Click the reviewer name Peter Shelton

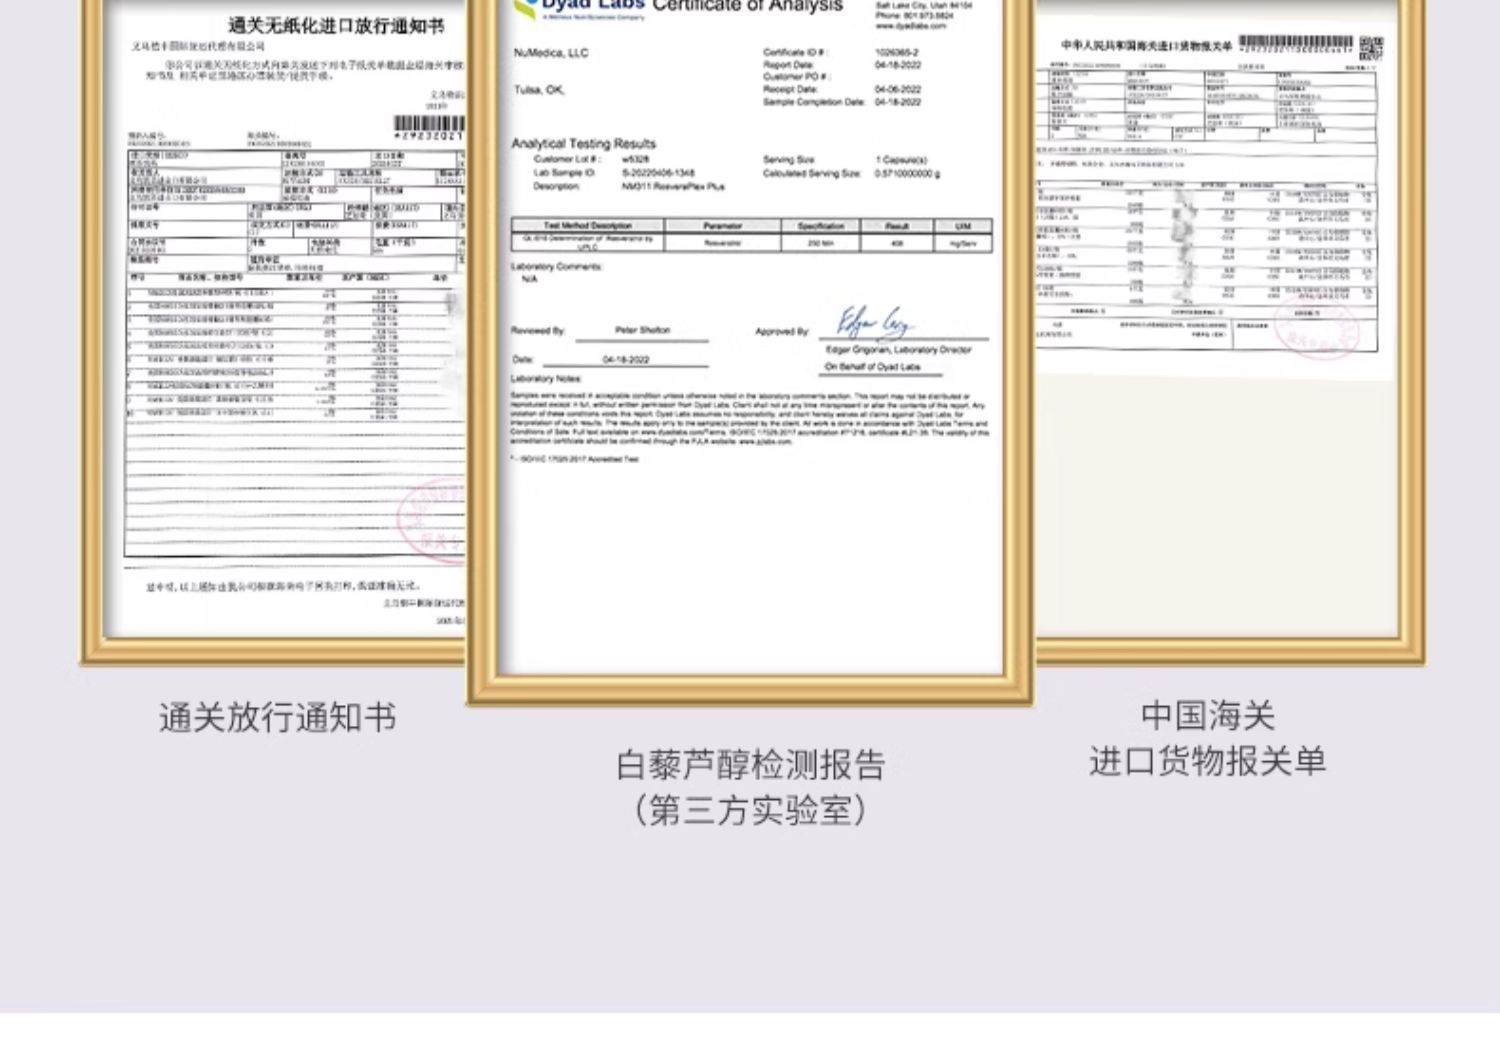point(642,330)
